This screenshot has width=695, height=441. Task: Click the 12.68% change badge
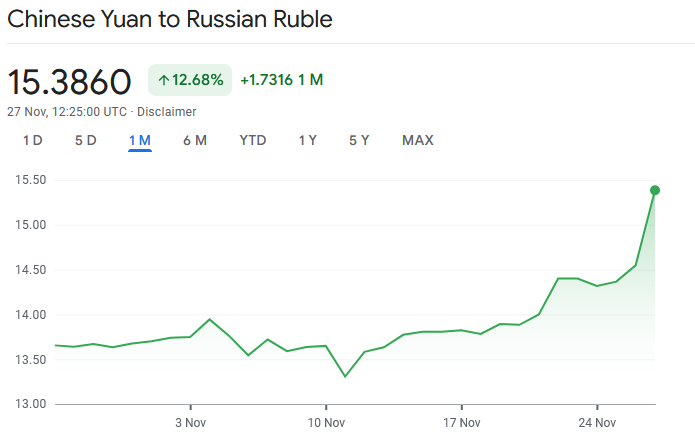click(190, 80)
